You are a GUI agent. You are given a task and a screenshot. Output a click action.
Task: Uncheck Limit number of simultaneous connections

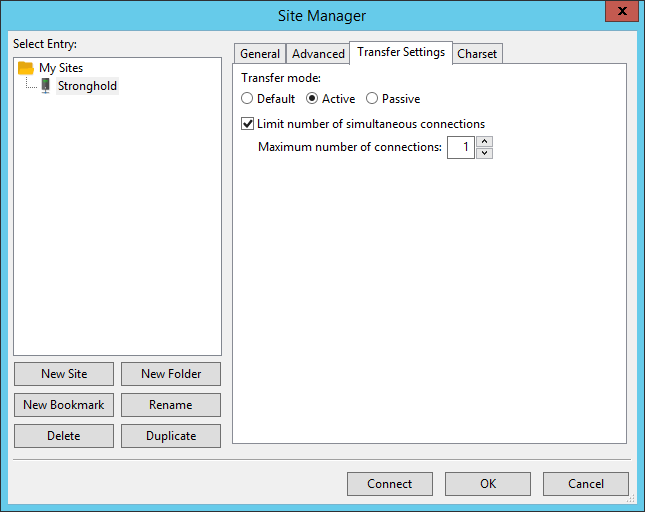pos(248,124)
